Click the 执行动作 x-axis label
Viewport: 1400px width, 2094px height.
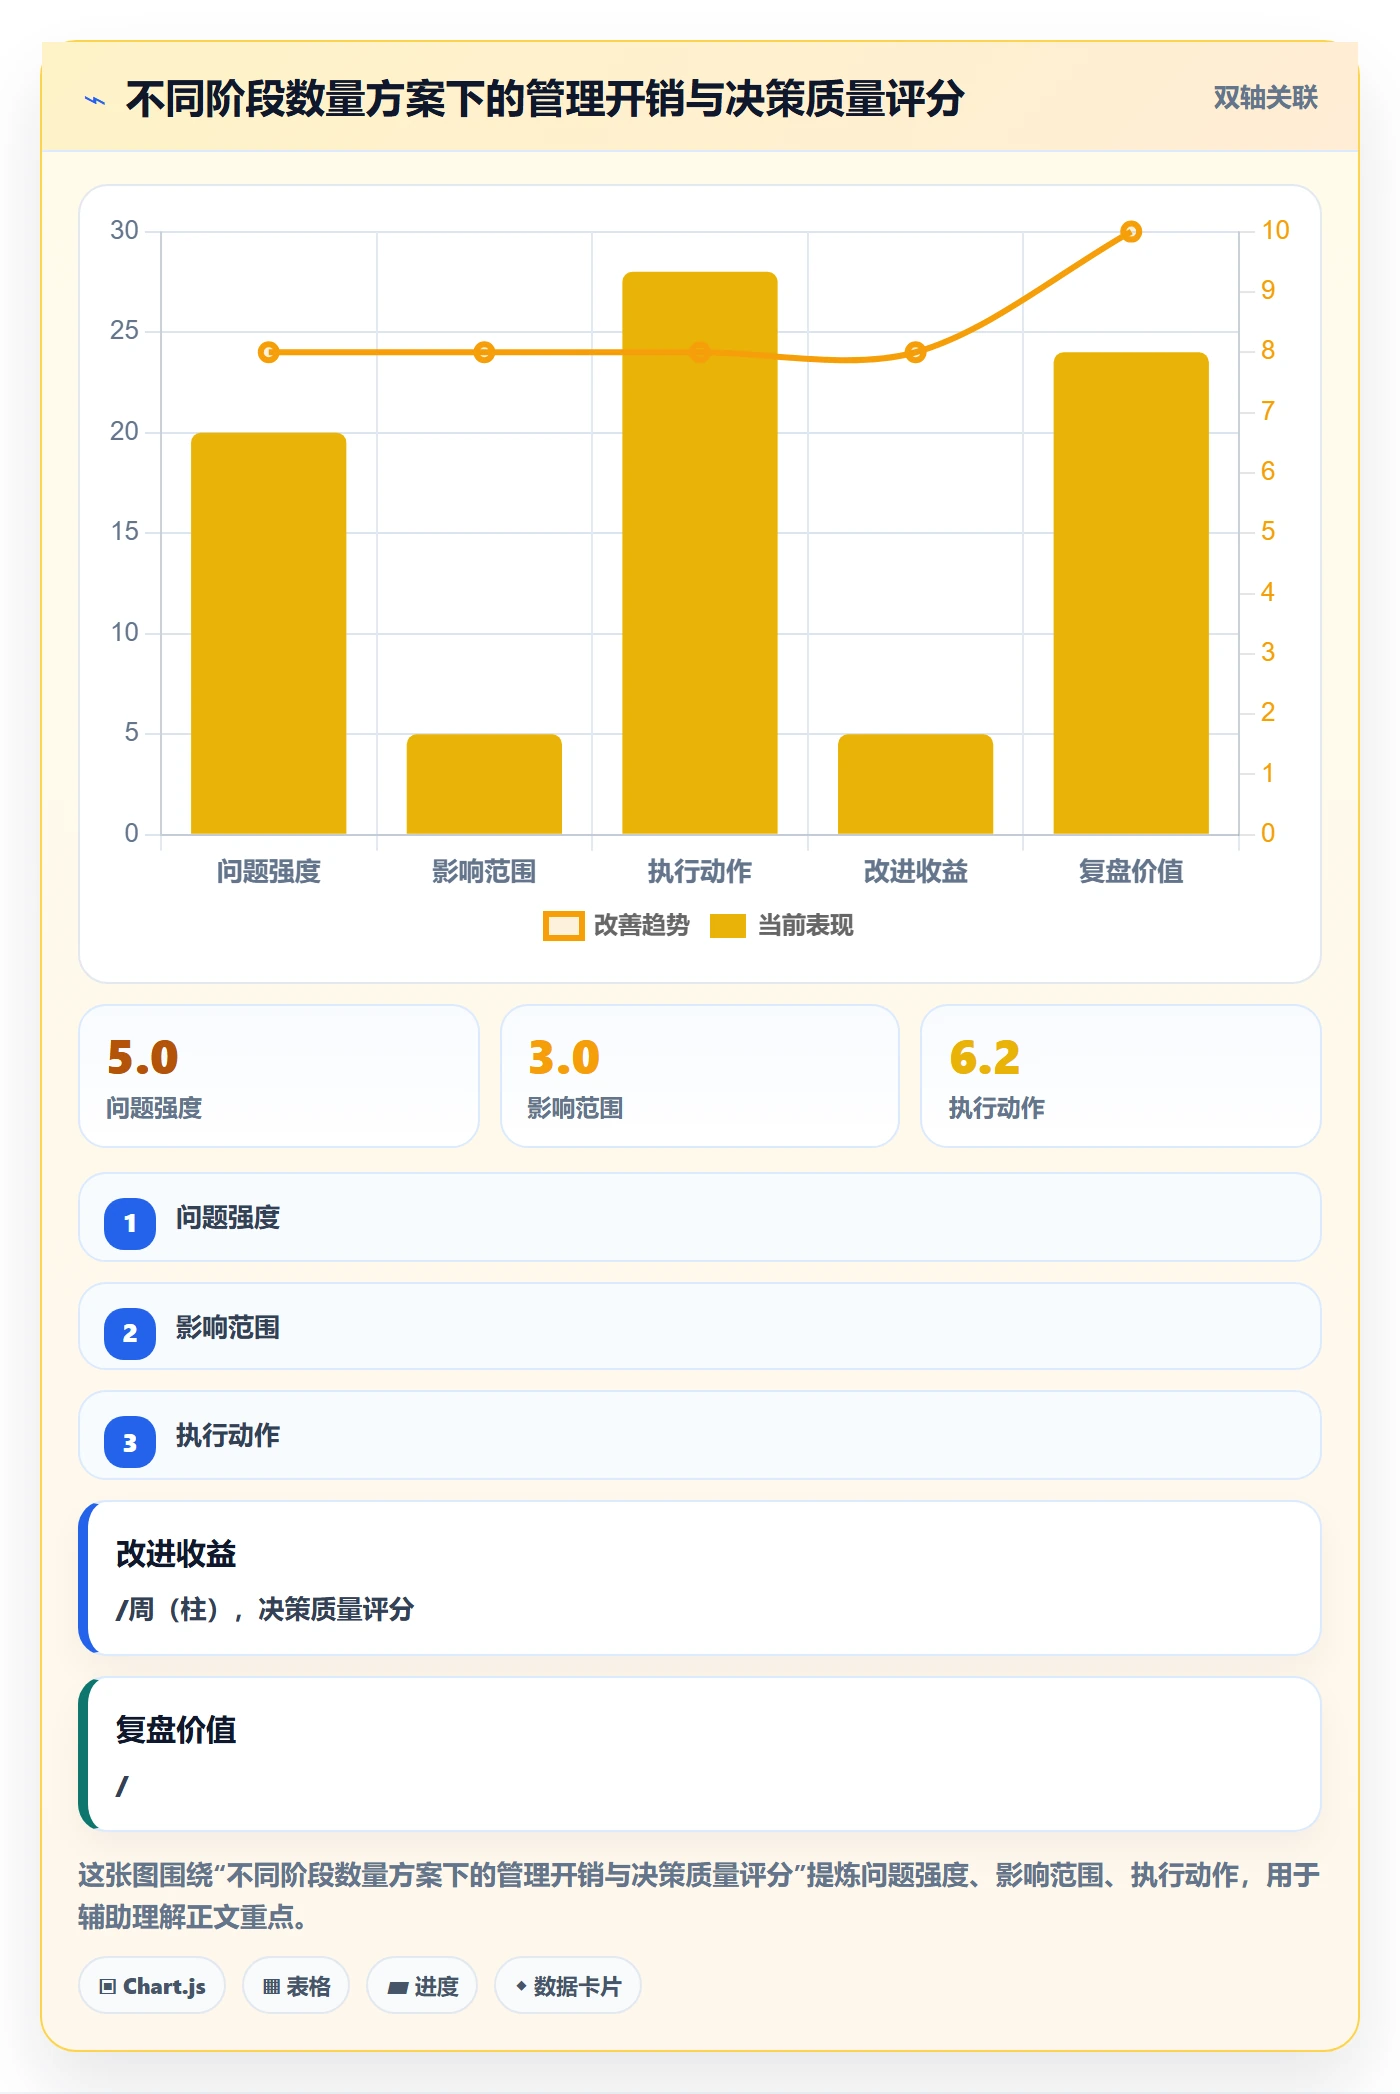pos(700,872)
